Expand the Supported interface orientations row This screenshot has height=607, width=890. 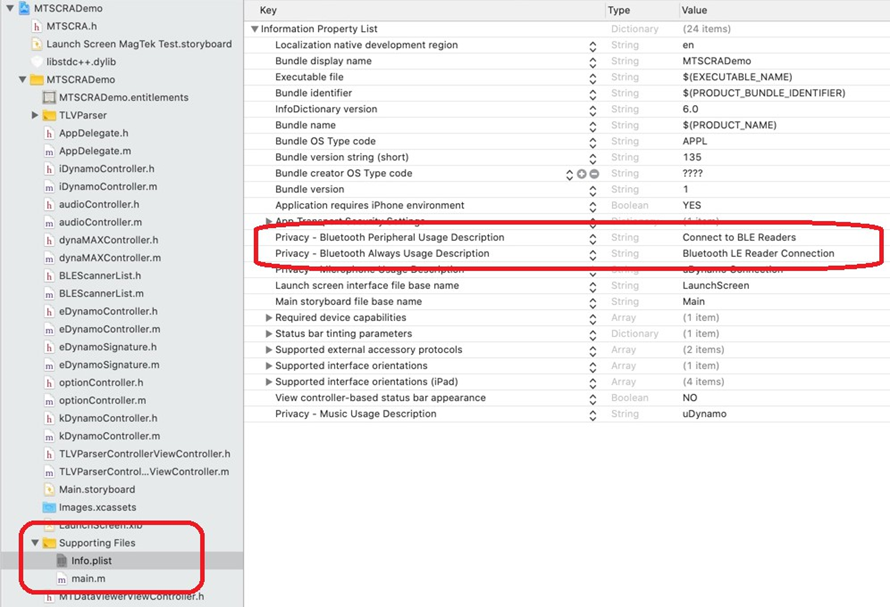[x=269, y=366]
